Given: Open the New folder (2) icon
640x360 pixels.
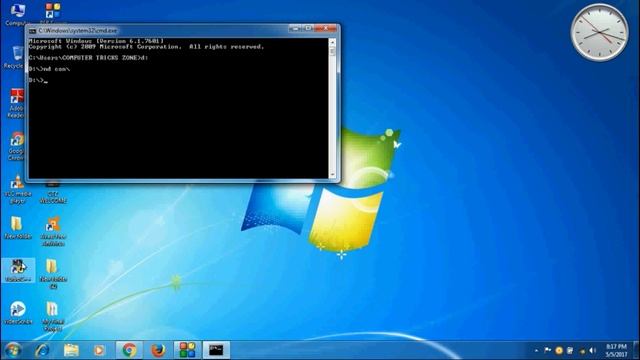Looking at the screenshot, I should 53,273.
